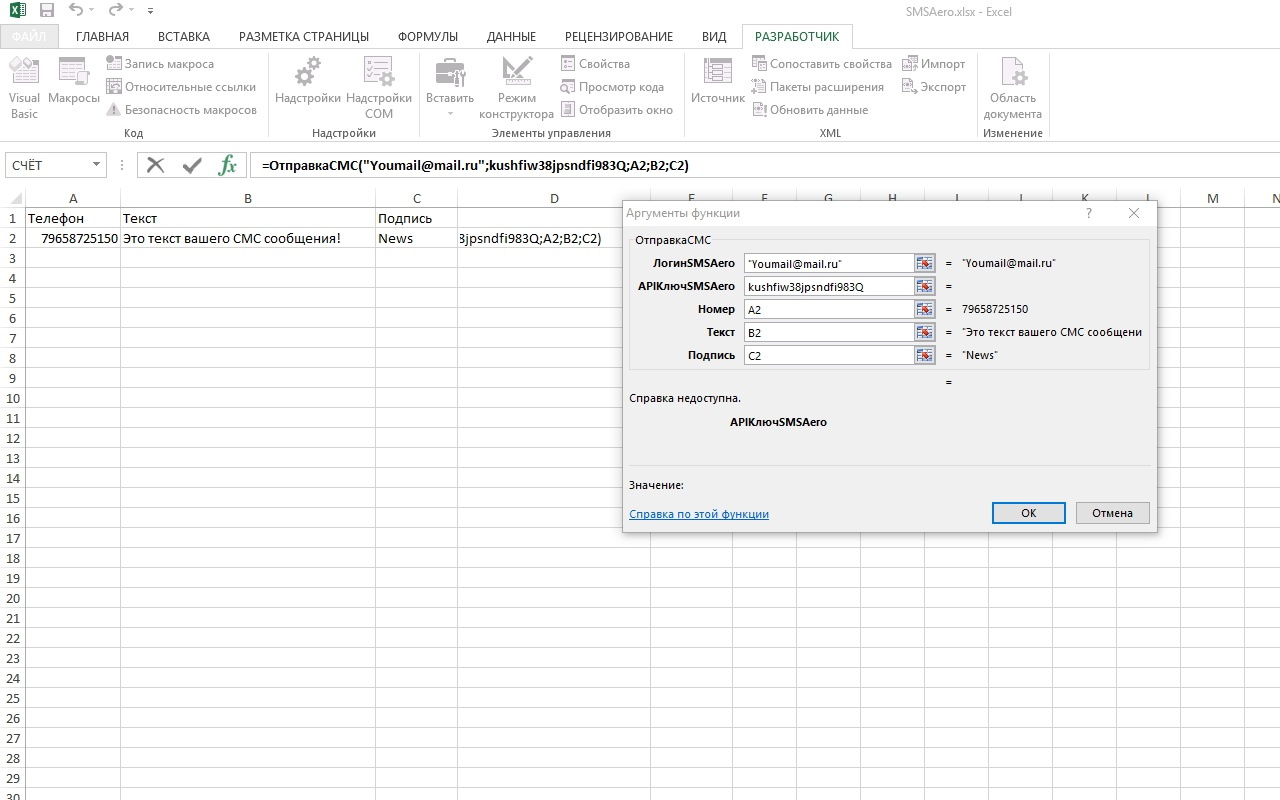The width and height of the screenshot is (1280, 800).
Task: Open Безопасность макросов settings
Action: 181,110
